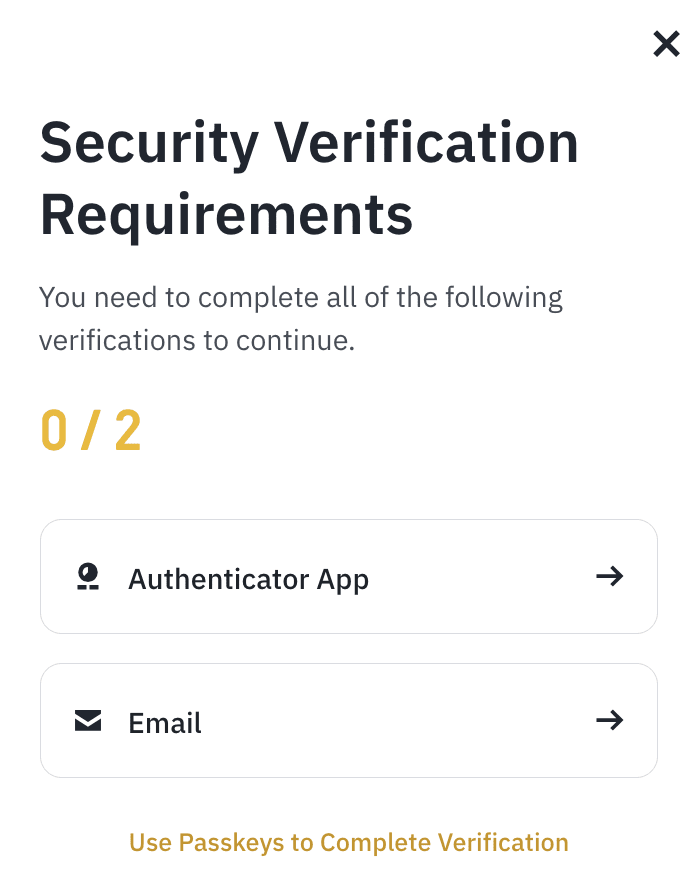Click 'verifications to continue' text line
Image resolution: width=700 pixels, height=880 pixels.
tap(196, 341)
